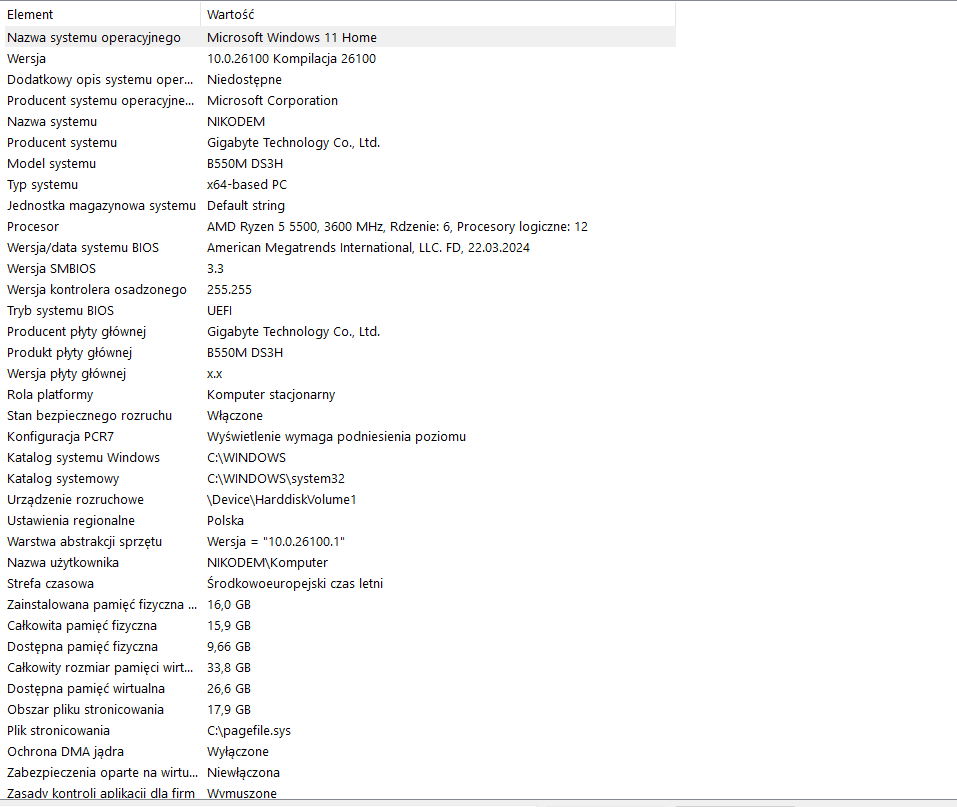This screenshot has width=957, height=807.
Task: Select the 'Nazwa systemu' label
Action: 52,122
